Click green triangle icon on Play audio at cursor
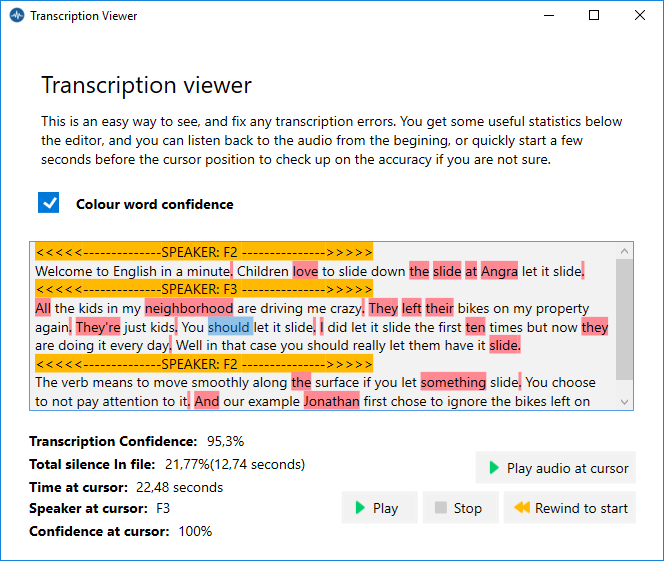664x561 pixels. pos(494,467)
